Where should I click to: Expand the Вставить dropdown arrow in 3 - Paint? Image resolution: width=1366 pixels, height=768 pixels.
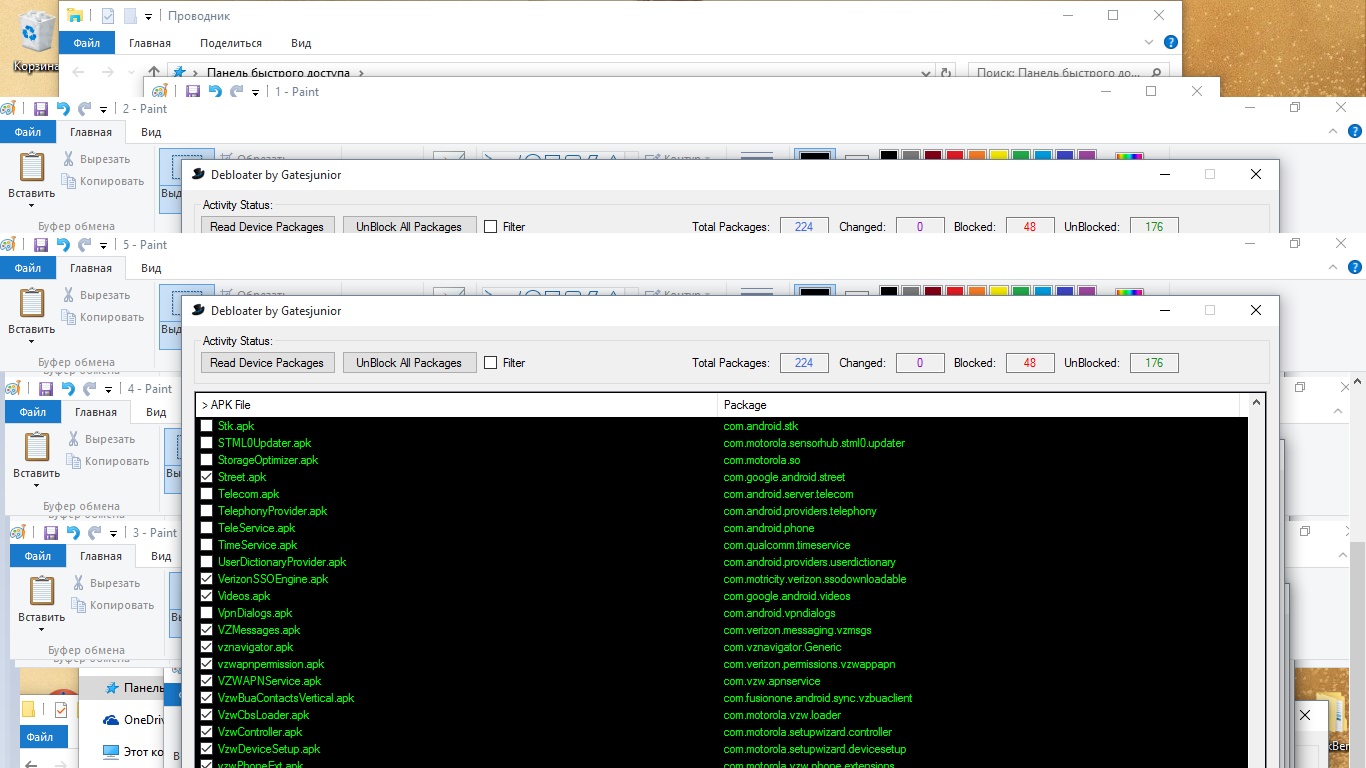[x=42, y=630]
